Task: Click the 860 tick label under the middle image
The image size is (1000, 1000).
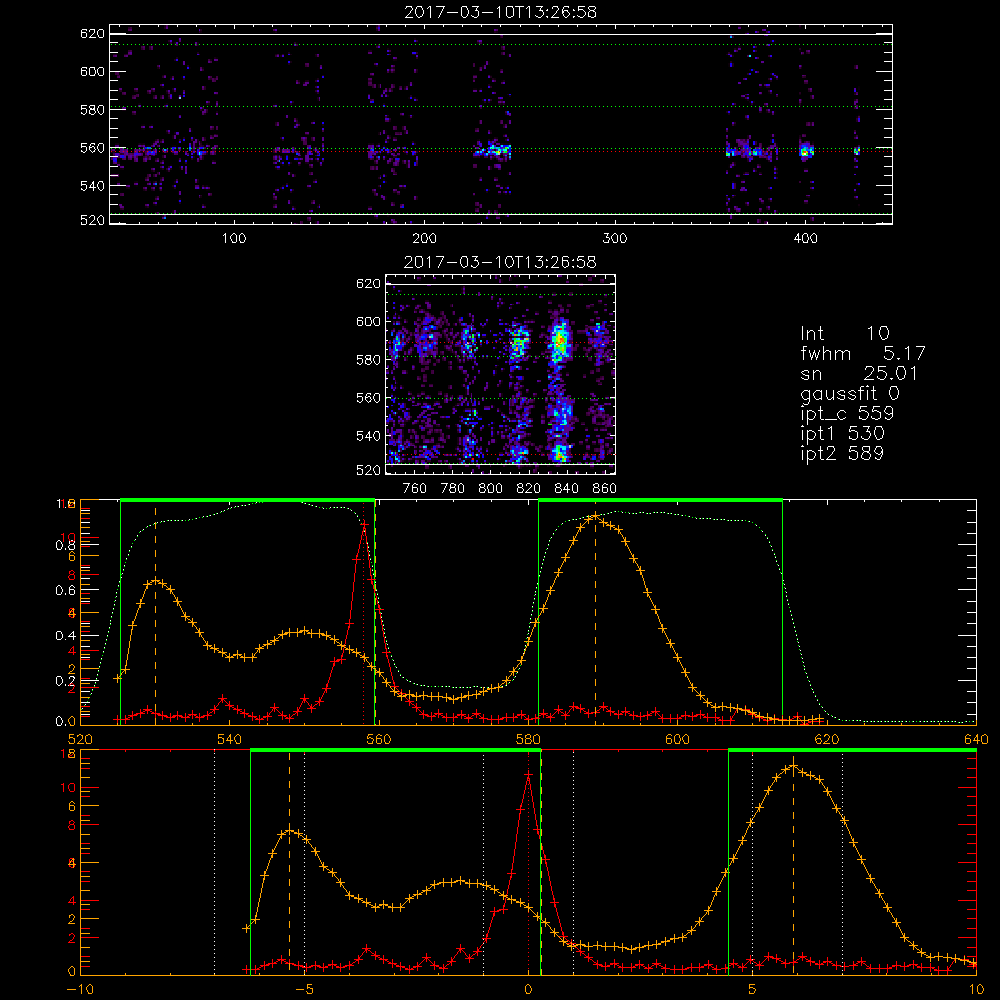Action: [x=605, y=489]
